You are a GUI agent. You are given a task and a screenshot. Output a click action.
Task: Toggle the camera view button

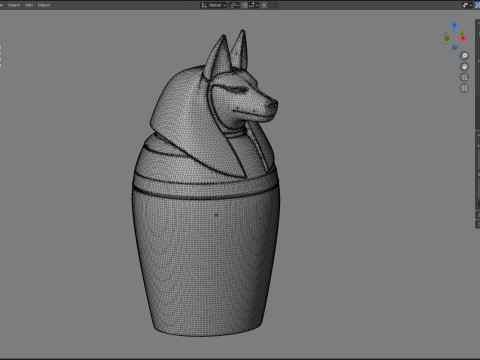464,77
